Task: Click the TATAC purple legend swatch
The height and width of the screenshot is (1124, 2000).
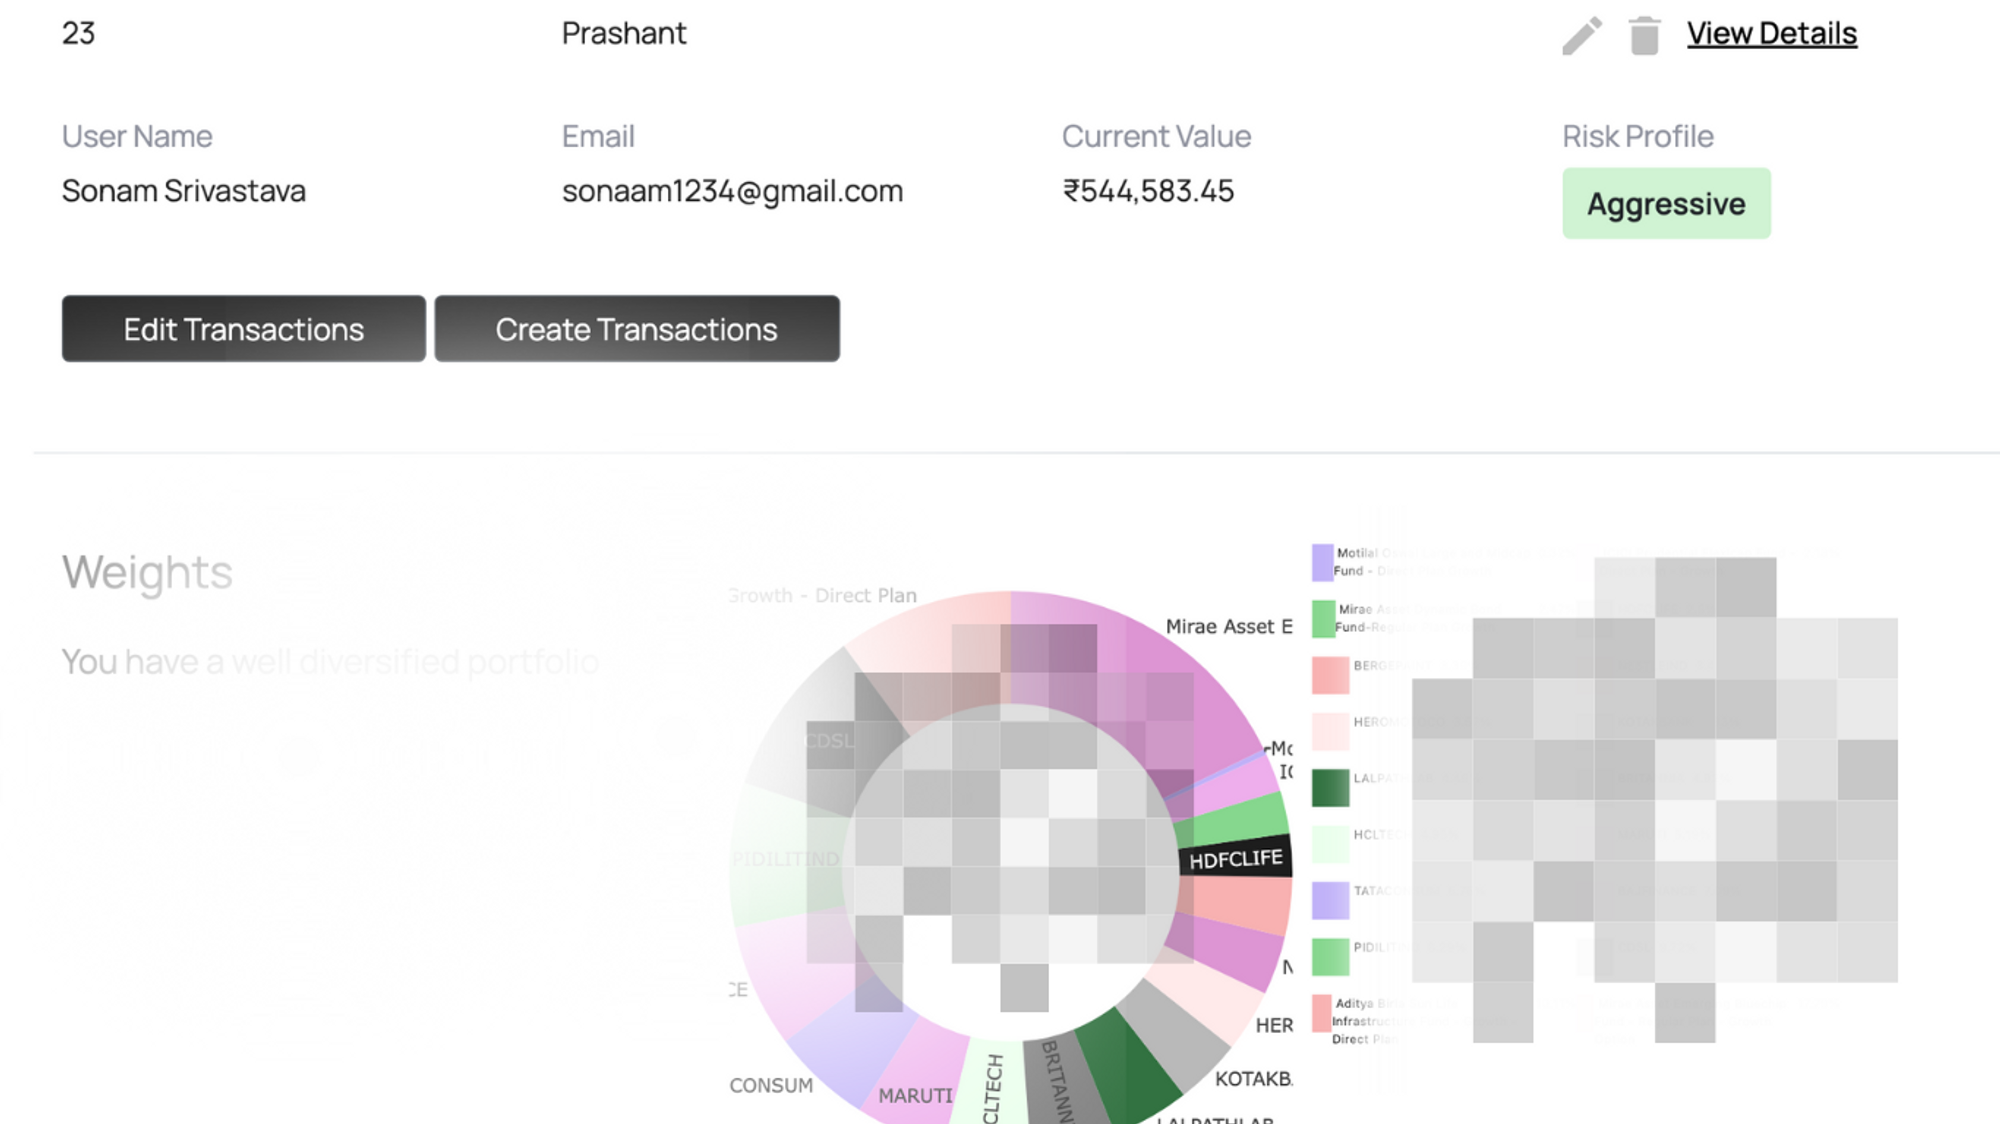Action: pos(1330,901)
